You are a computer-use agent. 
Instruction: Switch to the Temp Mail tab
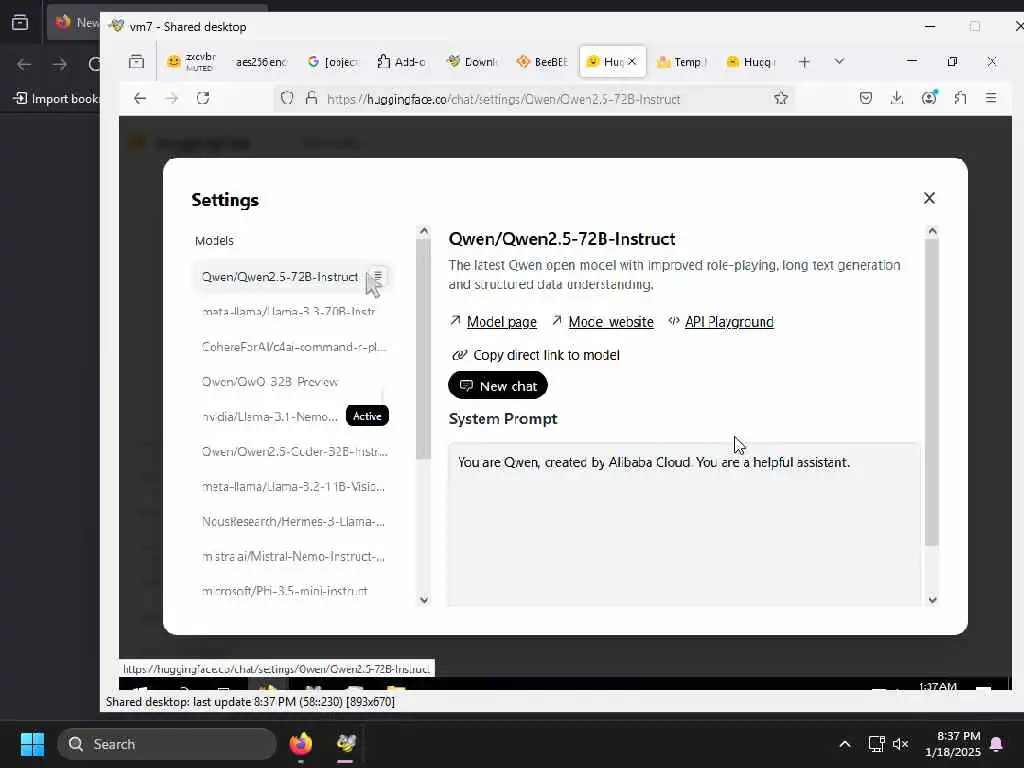tap(682, 62)
